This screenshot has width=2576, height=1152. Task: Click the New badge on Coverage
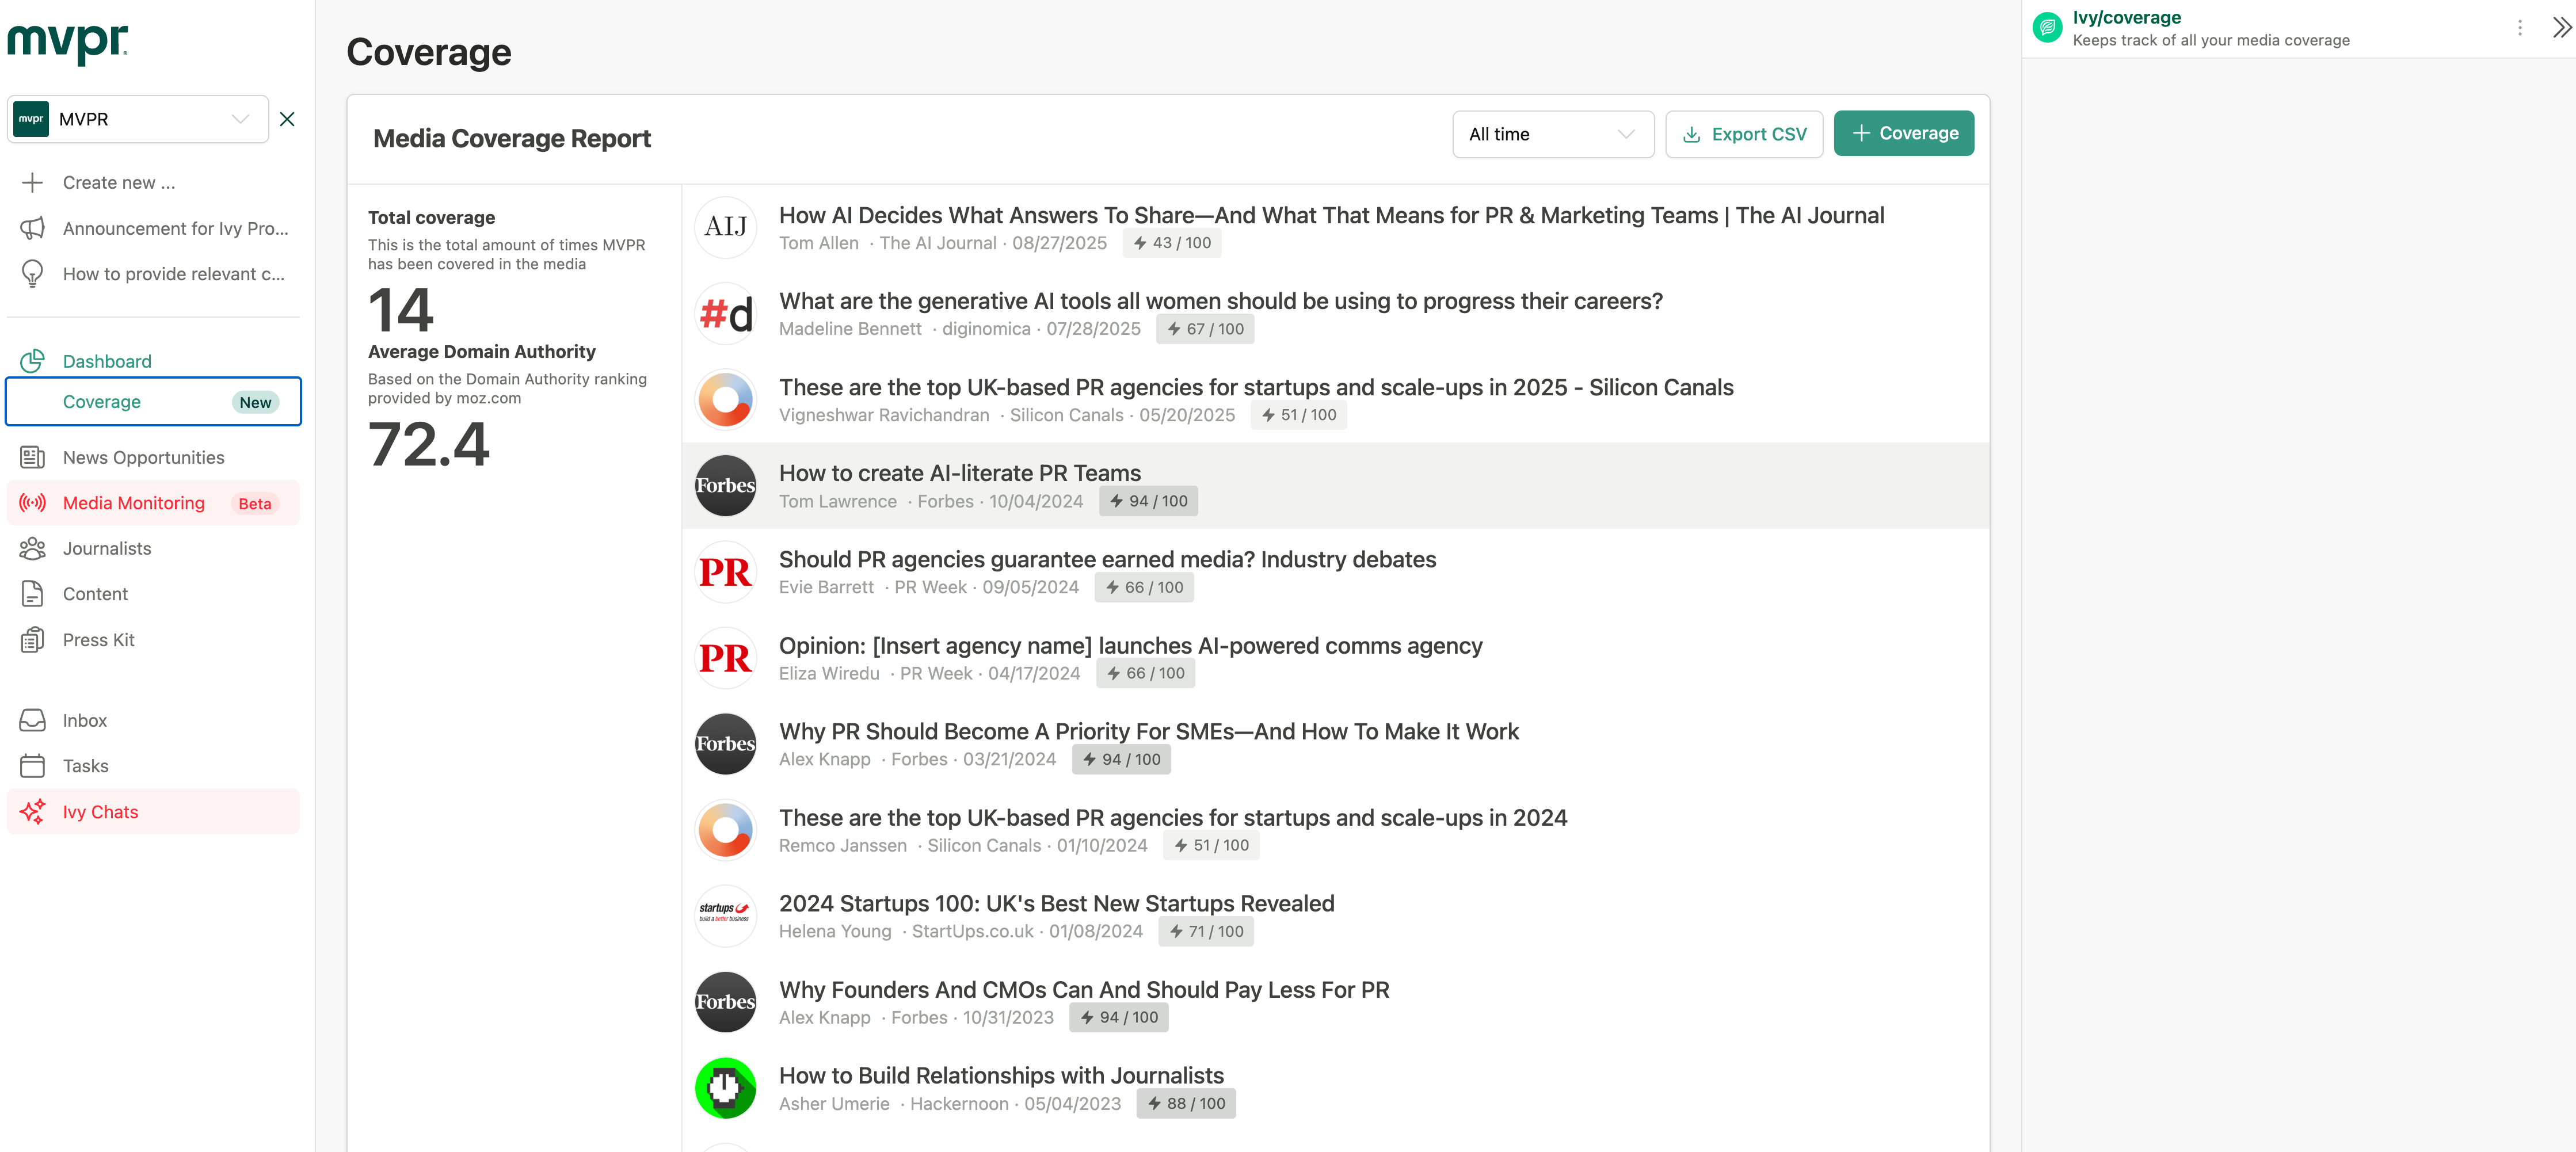[x=255, y=402]
